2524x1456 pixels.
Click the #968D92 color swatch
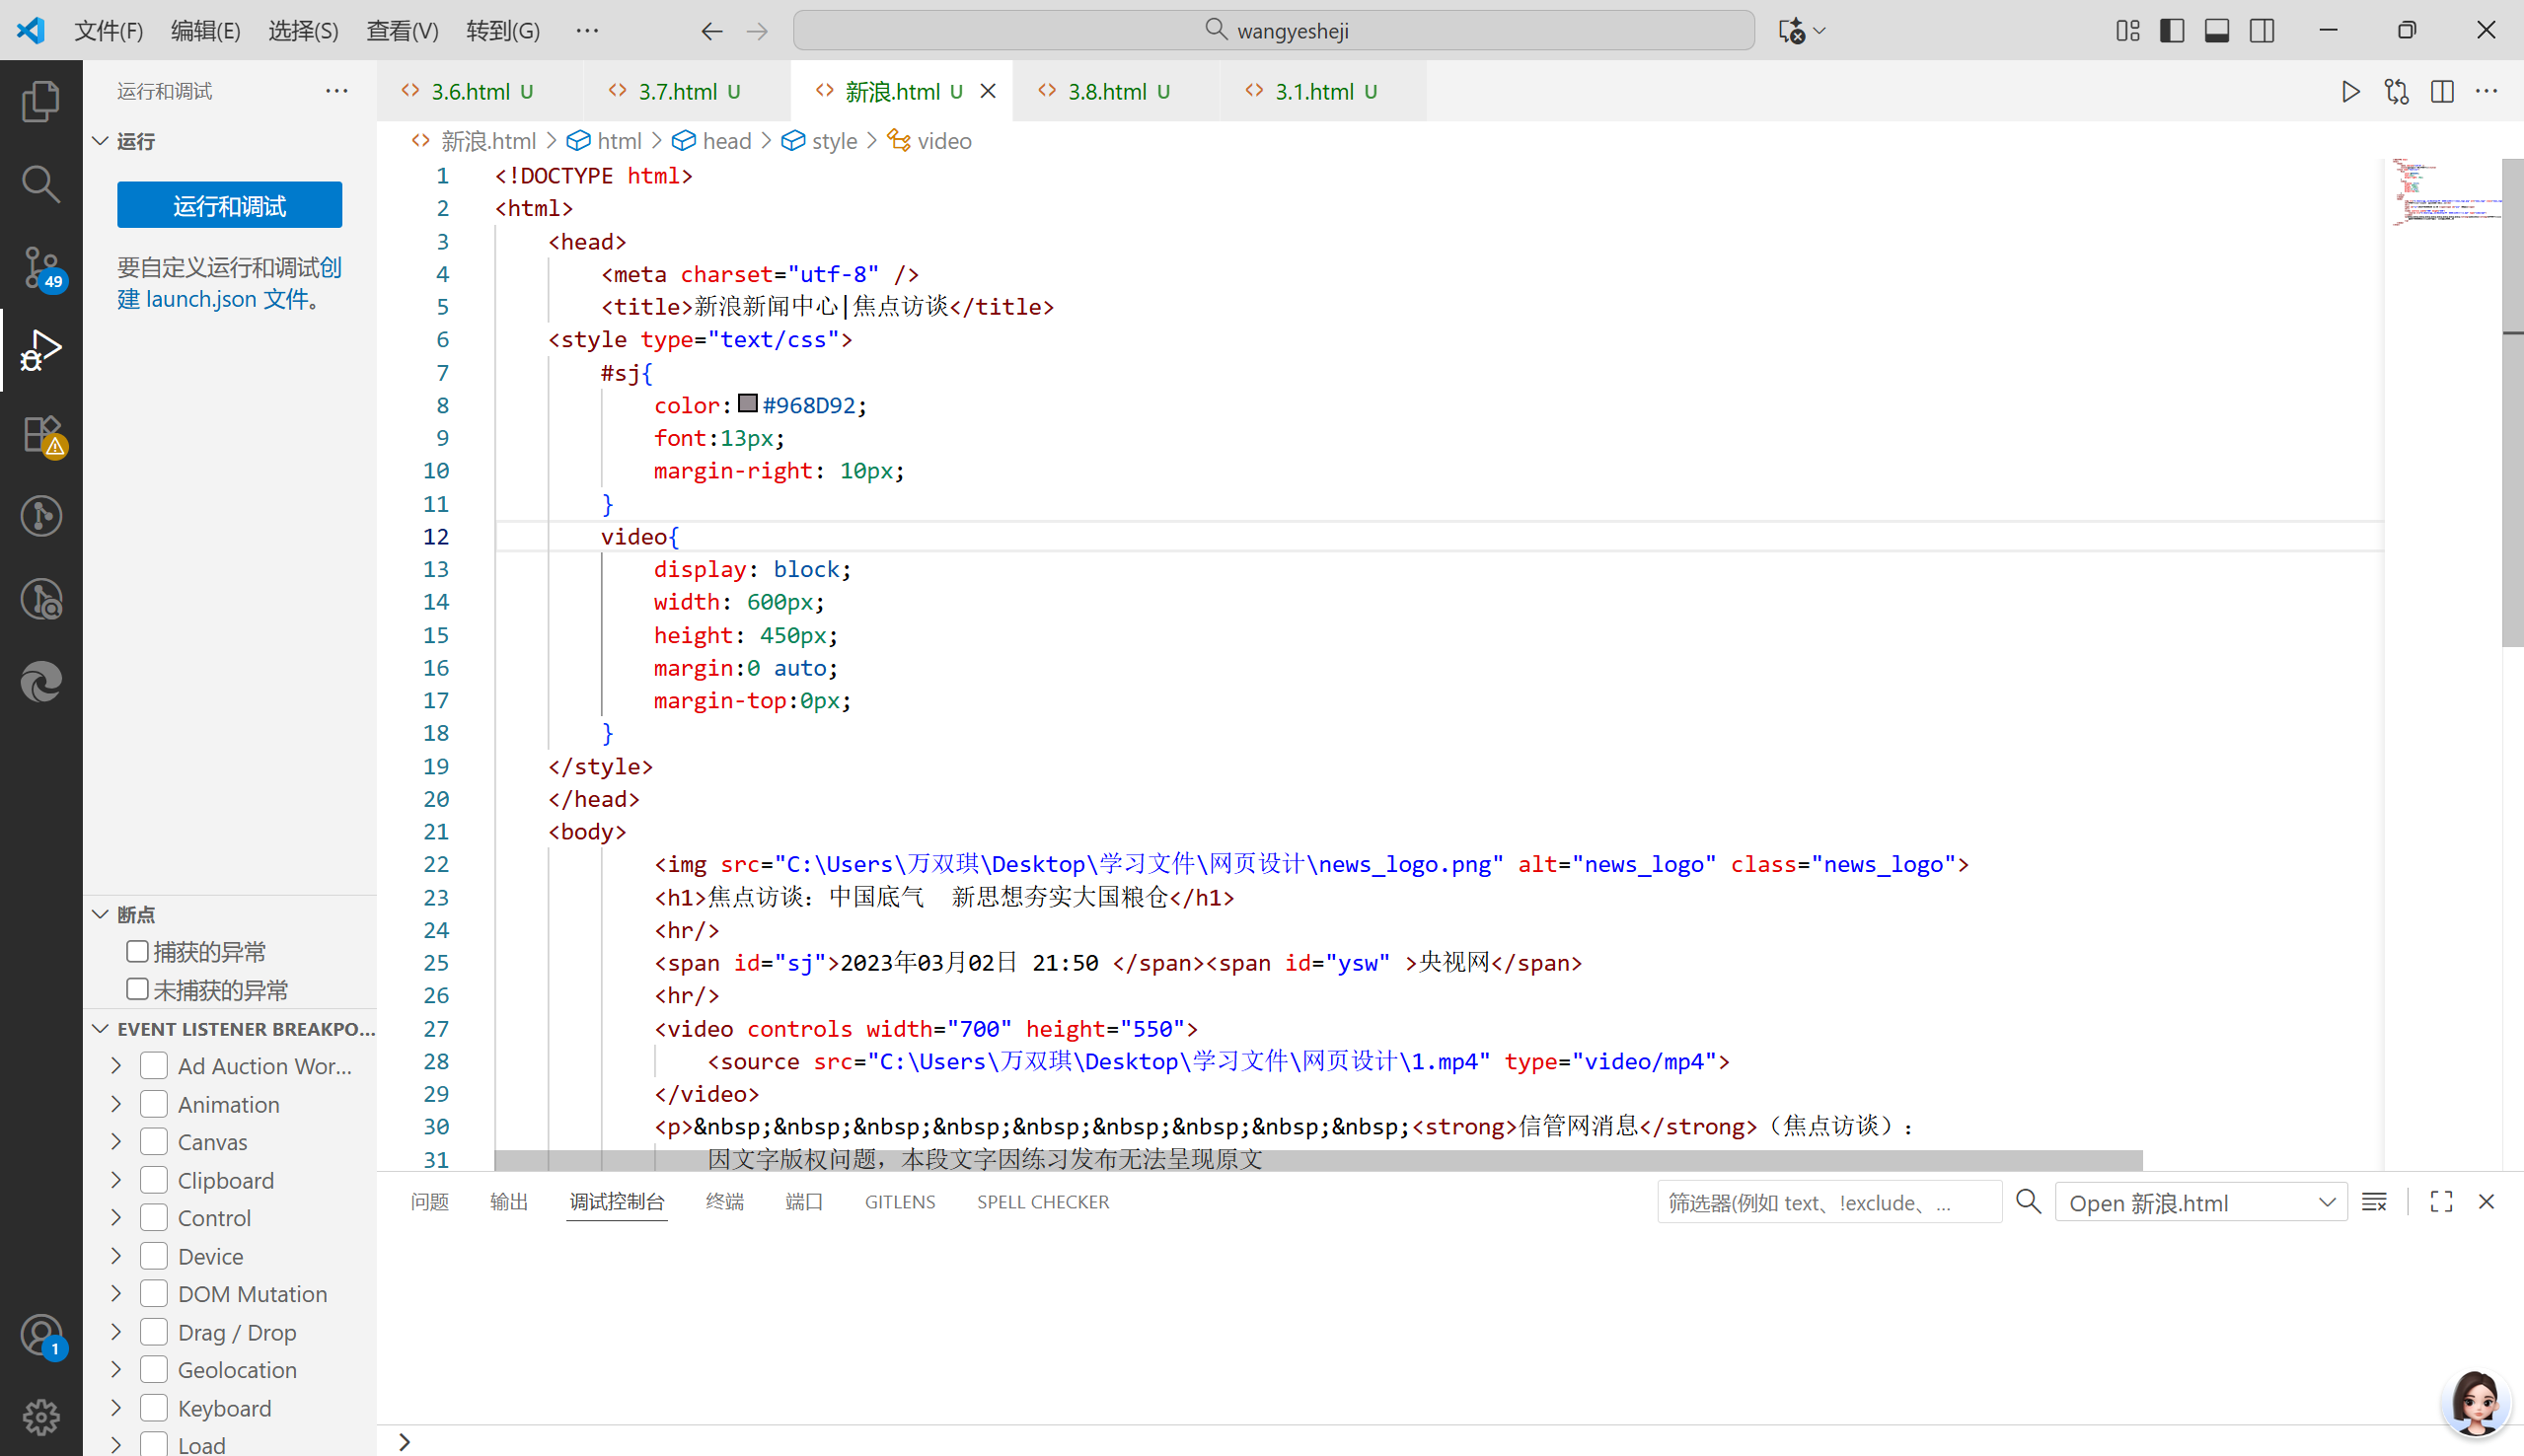[747, 404]
